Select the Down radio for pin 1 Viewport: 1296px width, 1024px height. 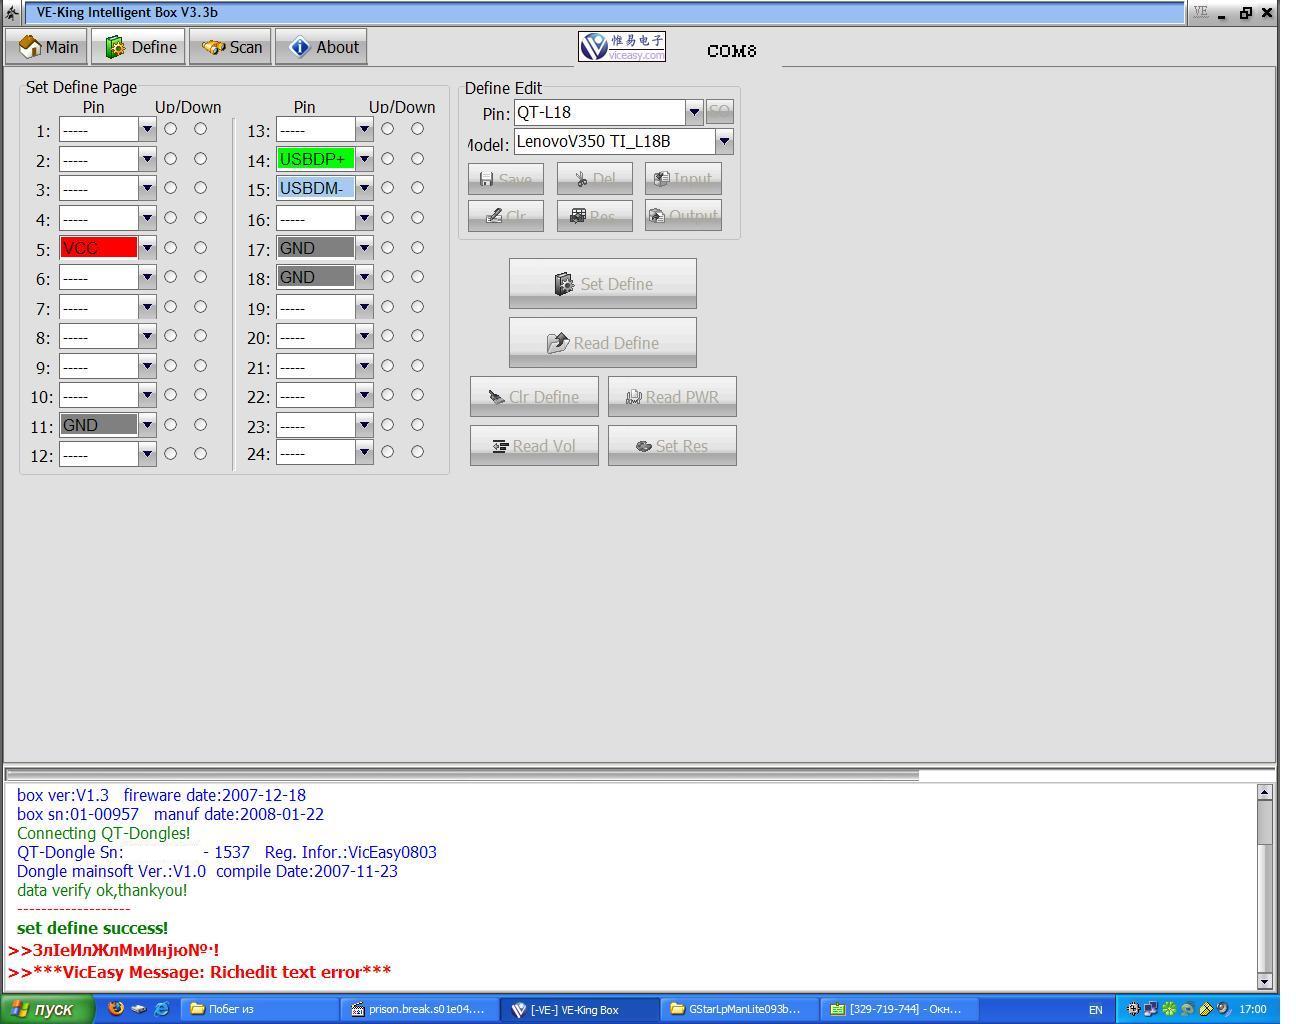(x=201, y=129)
